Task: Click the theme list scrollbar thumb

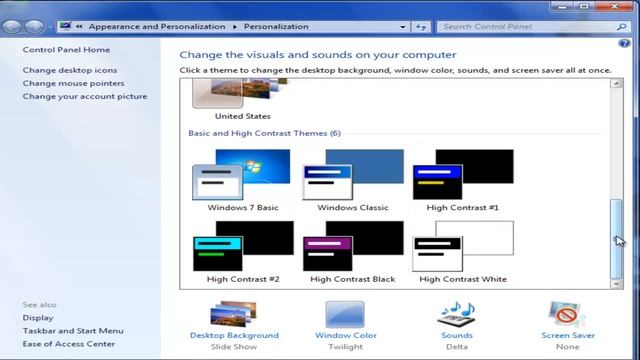Action: (x=616, y=239)
